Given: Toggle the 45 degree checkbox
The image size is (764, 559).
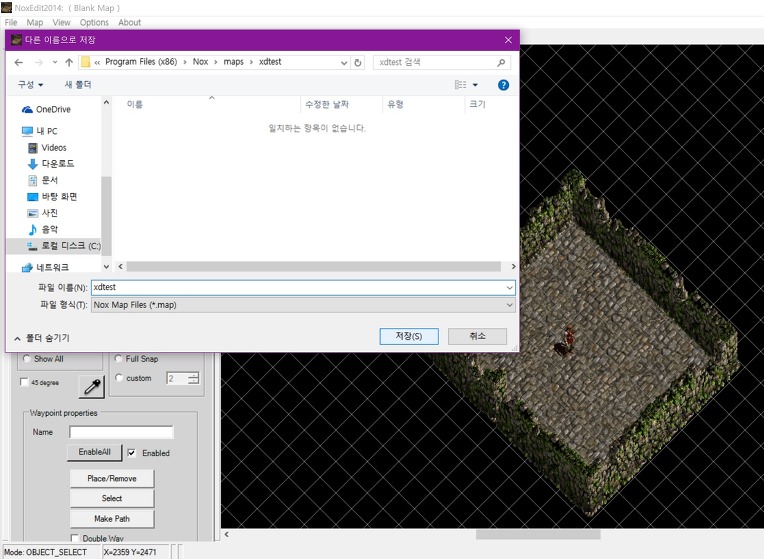Looking at the screenshot, I should pyautogui.click(x=25, y=382).
